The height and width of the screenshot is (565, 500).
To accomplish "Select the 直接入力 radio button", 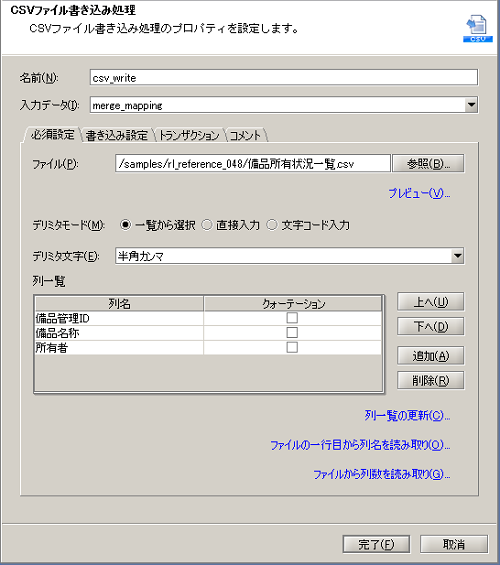I will pyautogui.click(x=207, y=225).
